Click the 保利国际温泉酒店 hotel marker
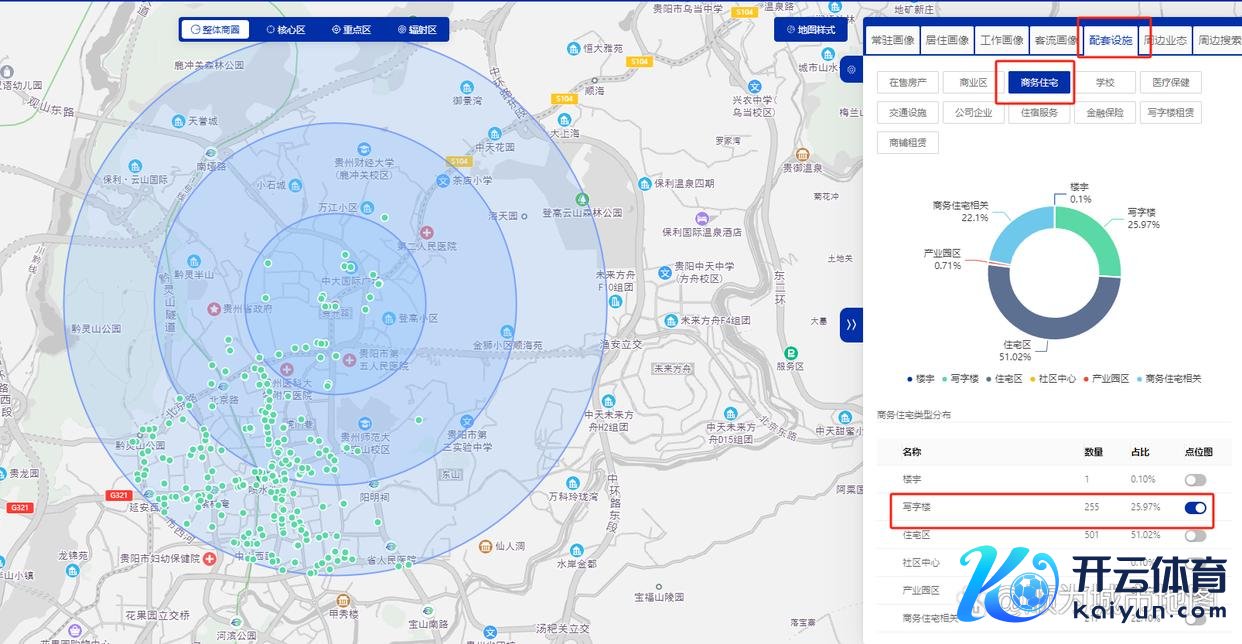Viewport: 1242px width, 644px height. tap(703, 217)
